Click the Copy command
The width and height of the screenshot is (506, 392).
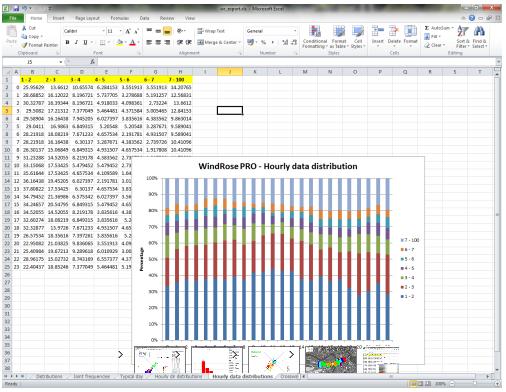point(33,37)
